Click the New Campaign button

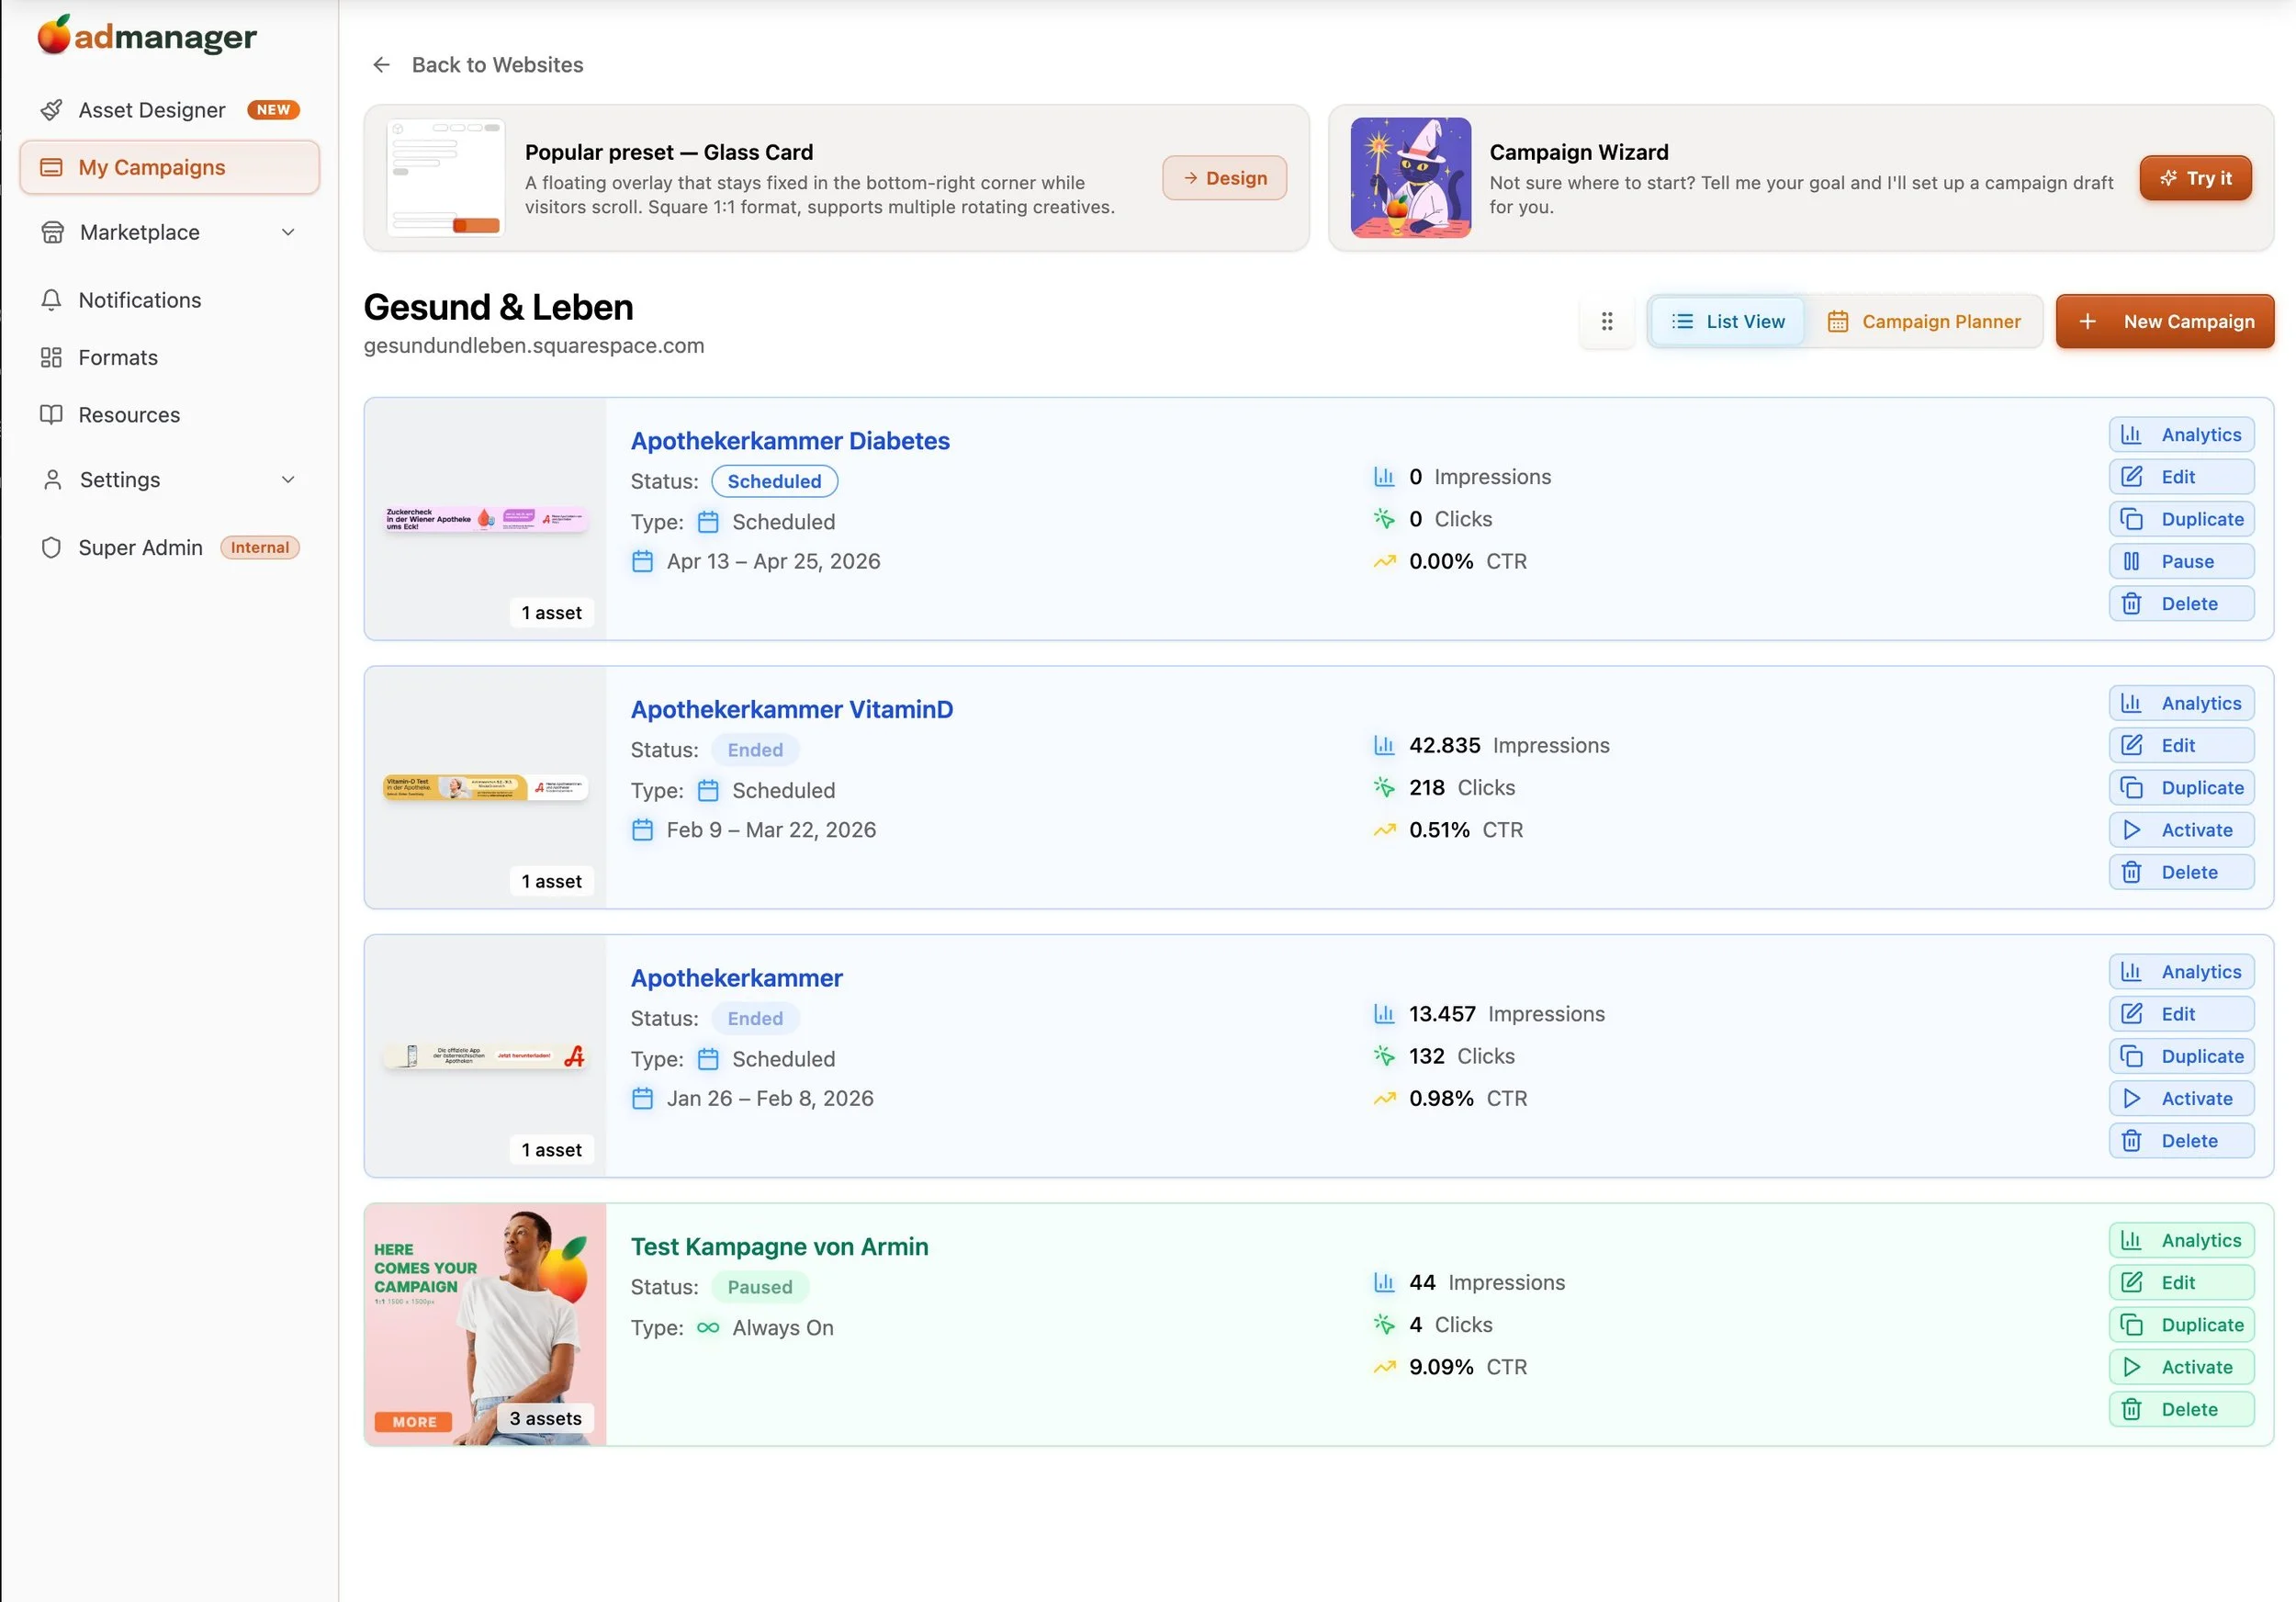2164,321
